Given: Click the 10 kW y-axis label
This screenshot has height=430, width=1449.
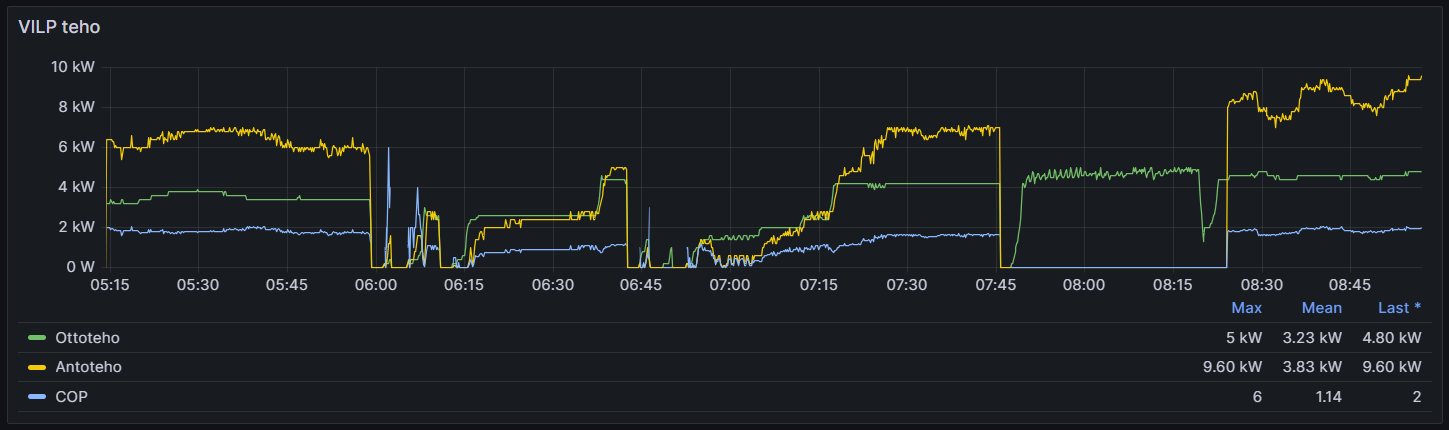Looking at the screenshot, I should pos(74,67).
